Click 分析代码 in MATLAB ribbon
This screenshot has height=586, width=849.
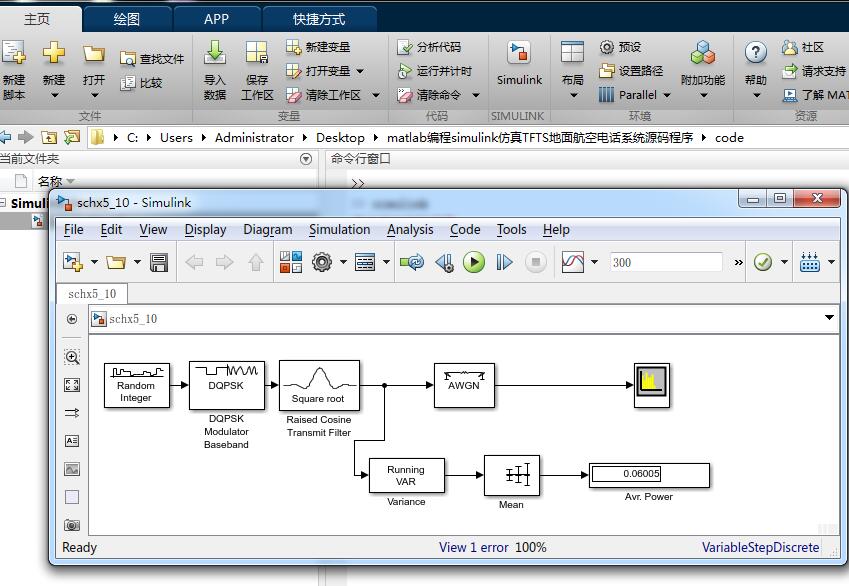click(x=429, y=47)
